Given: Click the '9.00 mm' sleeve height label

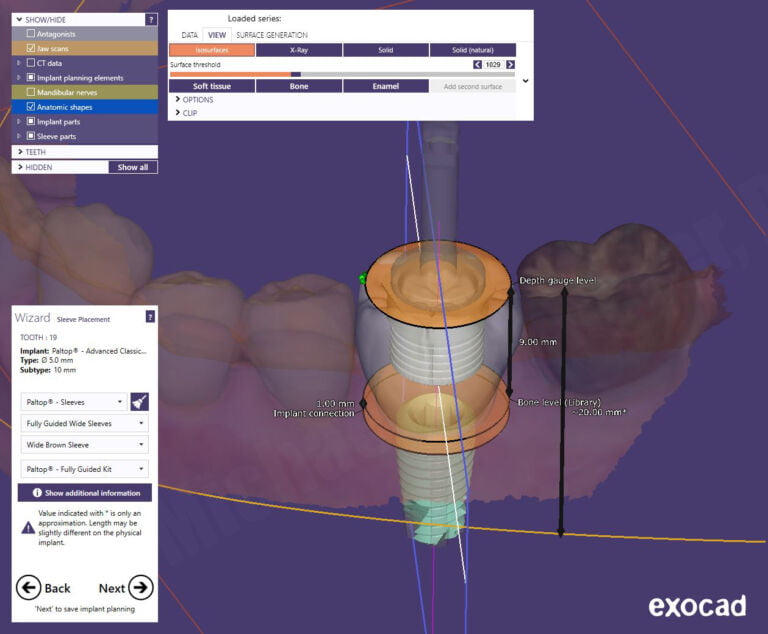Looking at the screenshot, I should 538,342.
